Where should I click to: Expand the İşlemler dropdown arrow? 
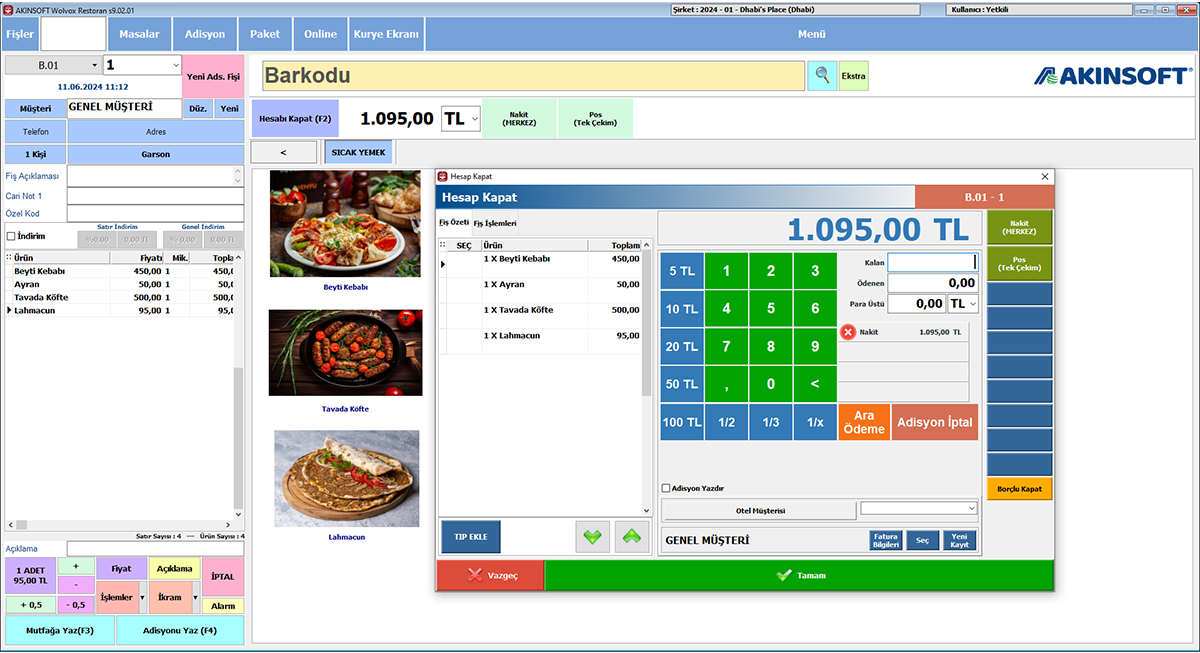(144, 597)
